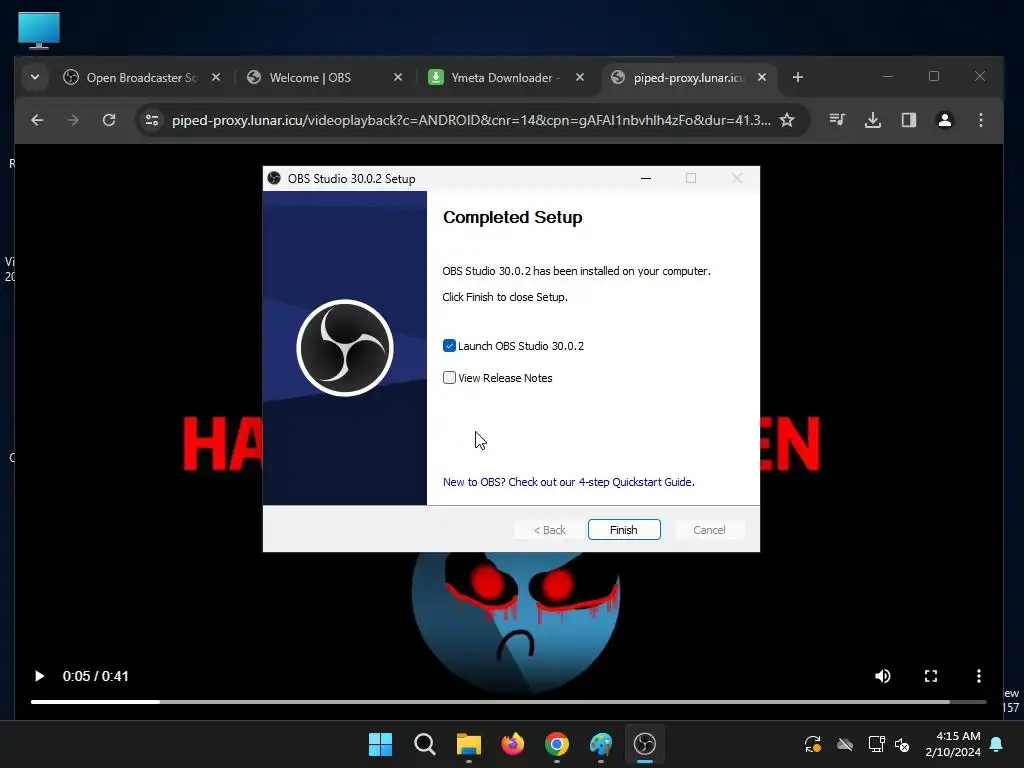Seek on the video progress bar

click(508, 702)
